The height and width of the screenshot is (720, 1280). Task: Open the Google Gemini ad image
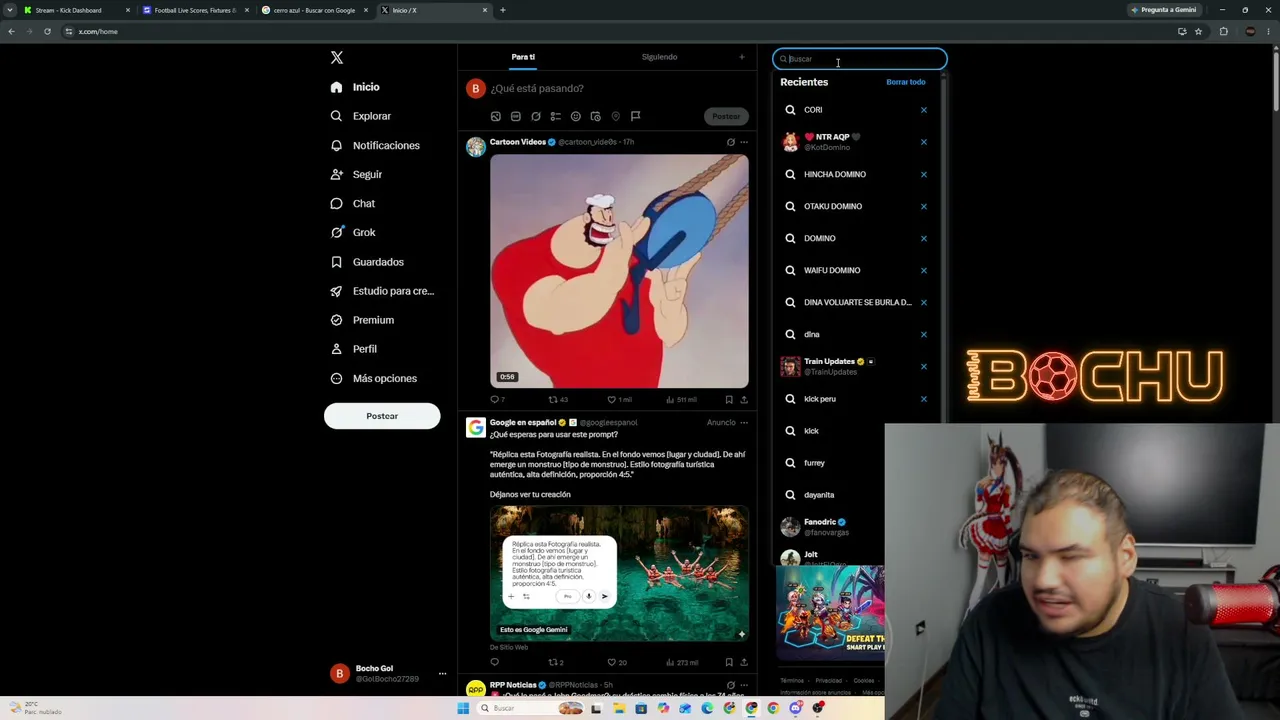pos(619,573)
